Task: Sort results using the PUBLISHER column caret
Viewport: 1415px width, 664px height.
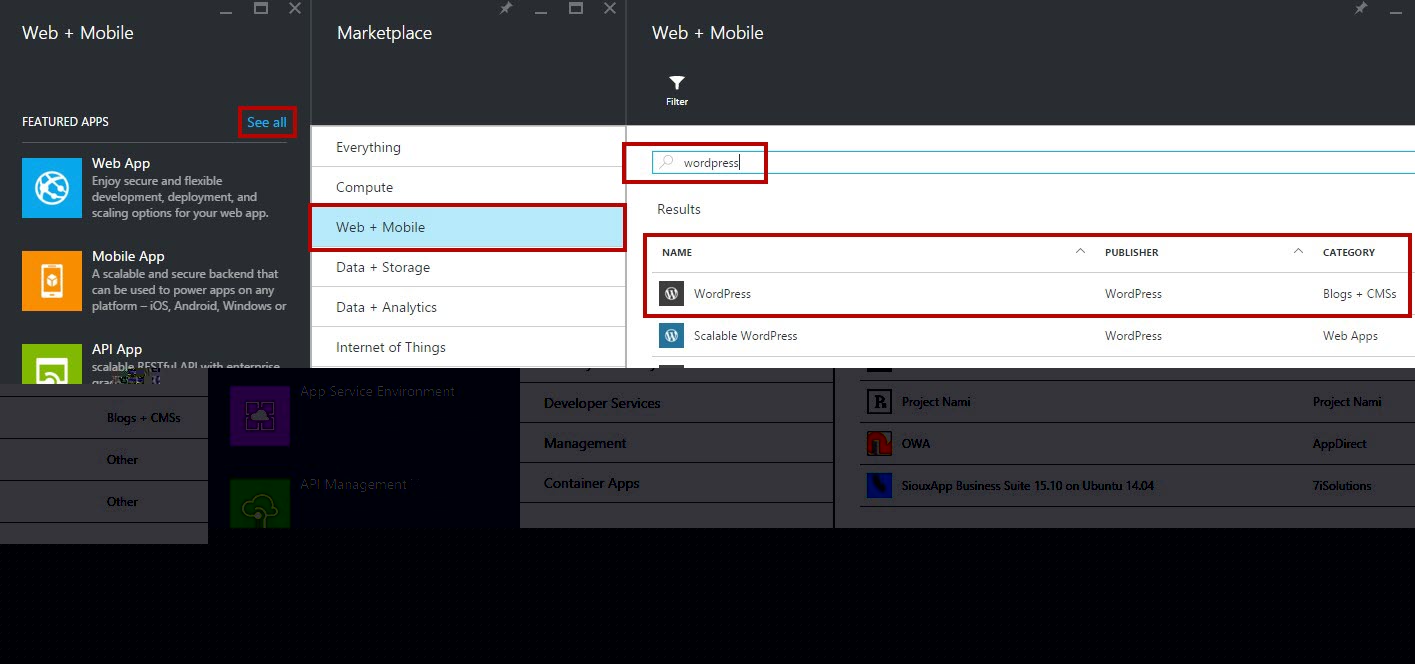Action: (x=1298, y=251)
